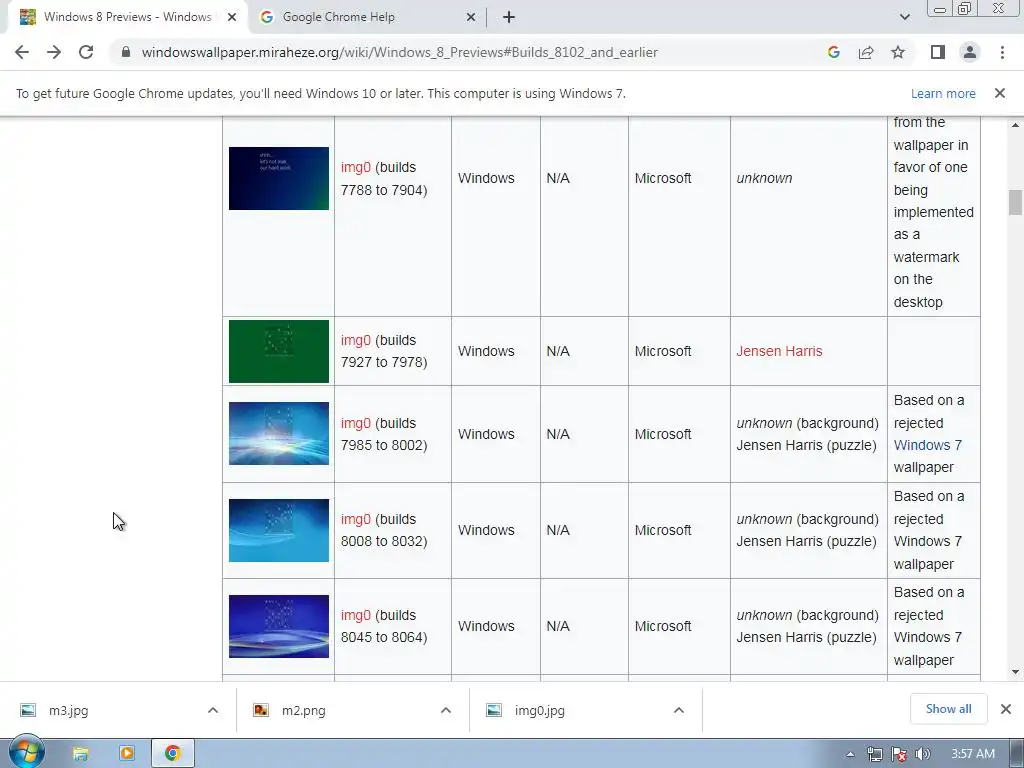The height and width of the screenshot is (768, 1024).
Task: Bookmark this tab with the star
Action: point(898,52)
